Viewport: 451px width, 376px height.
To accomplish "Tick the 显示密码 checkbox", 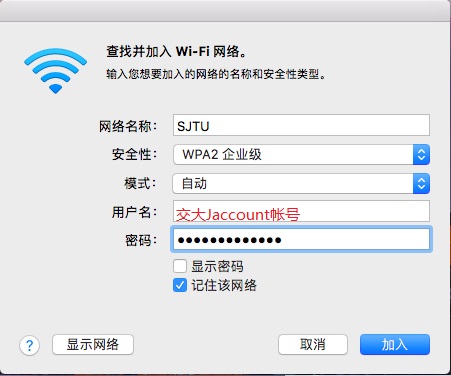I will pos(180,266).
